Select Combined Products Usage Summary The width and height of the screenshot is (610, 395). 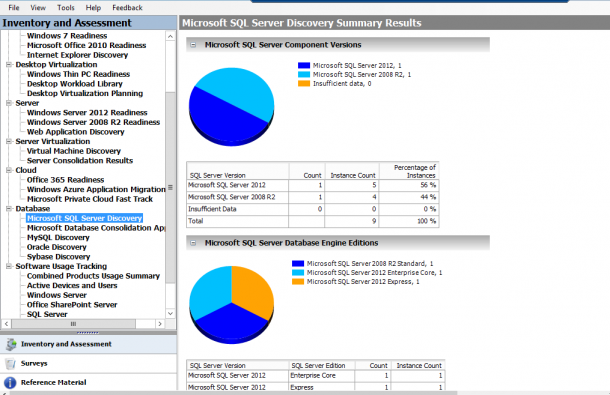pos(93,276)
